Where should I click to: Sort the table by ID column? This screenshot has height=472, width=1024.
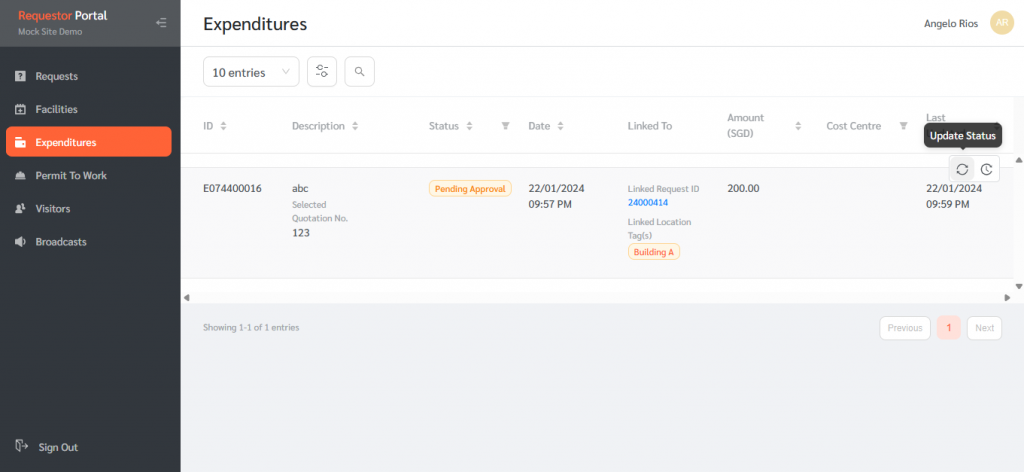223,126
